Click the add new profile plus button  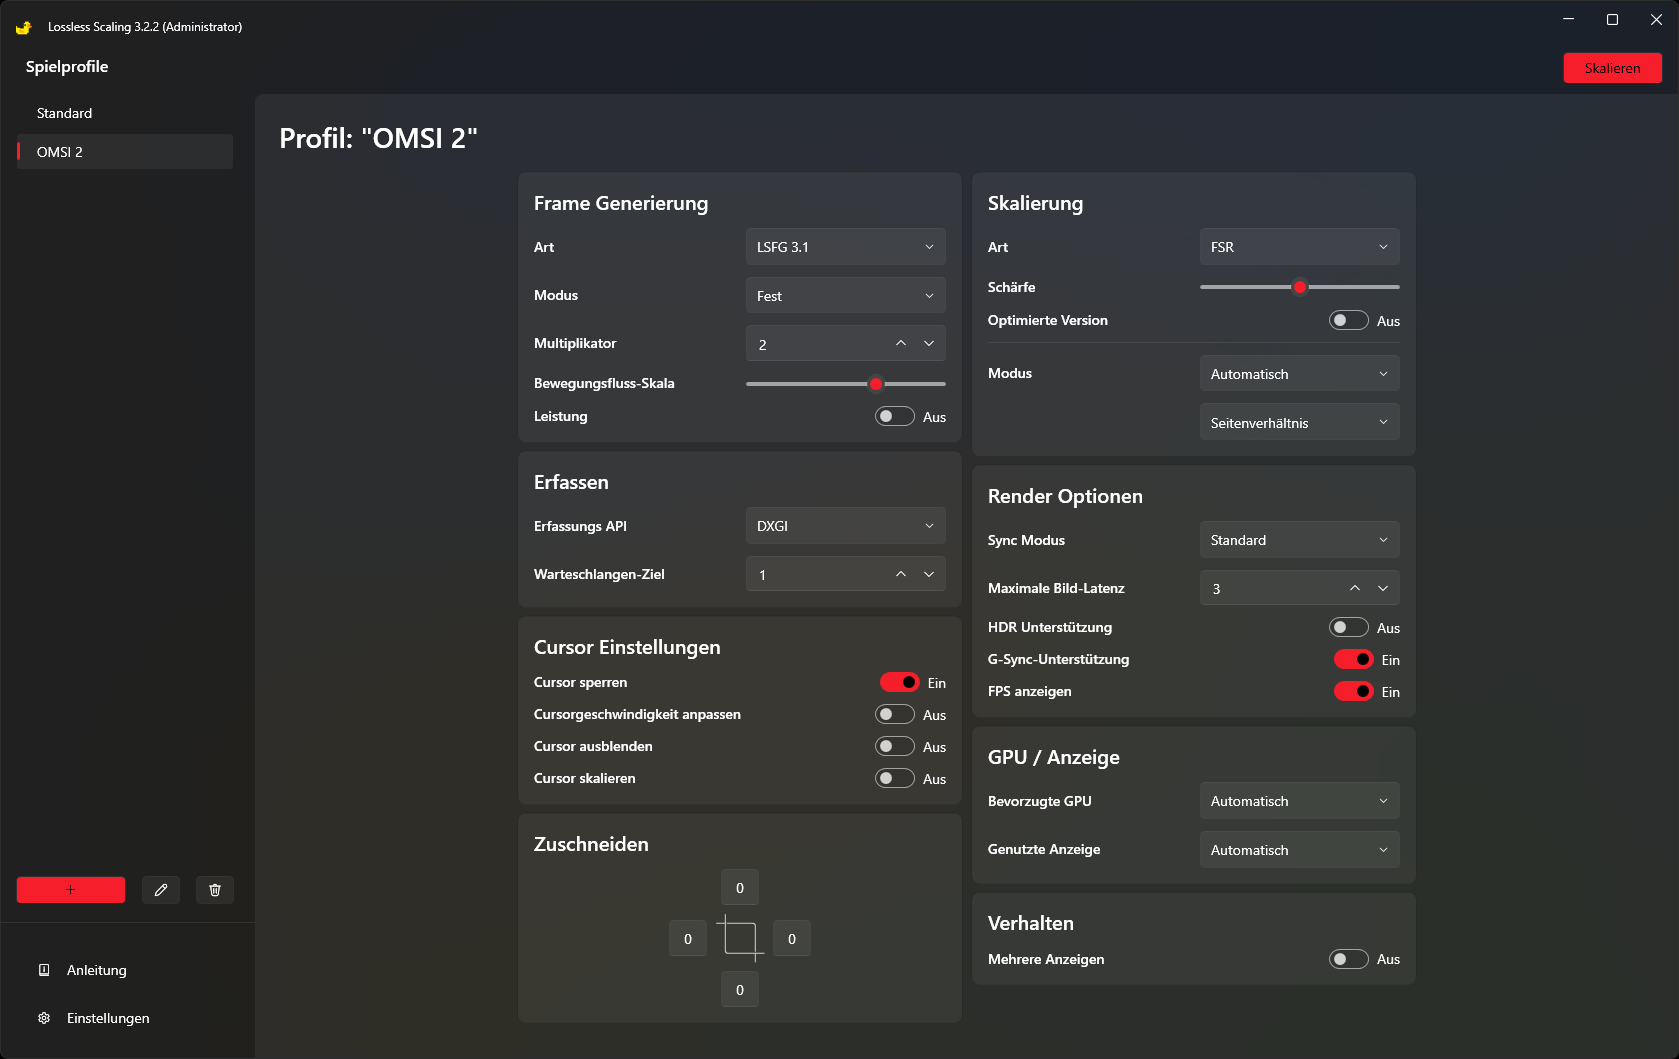coord(71,890)
